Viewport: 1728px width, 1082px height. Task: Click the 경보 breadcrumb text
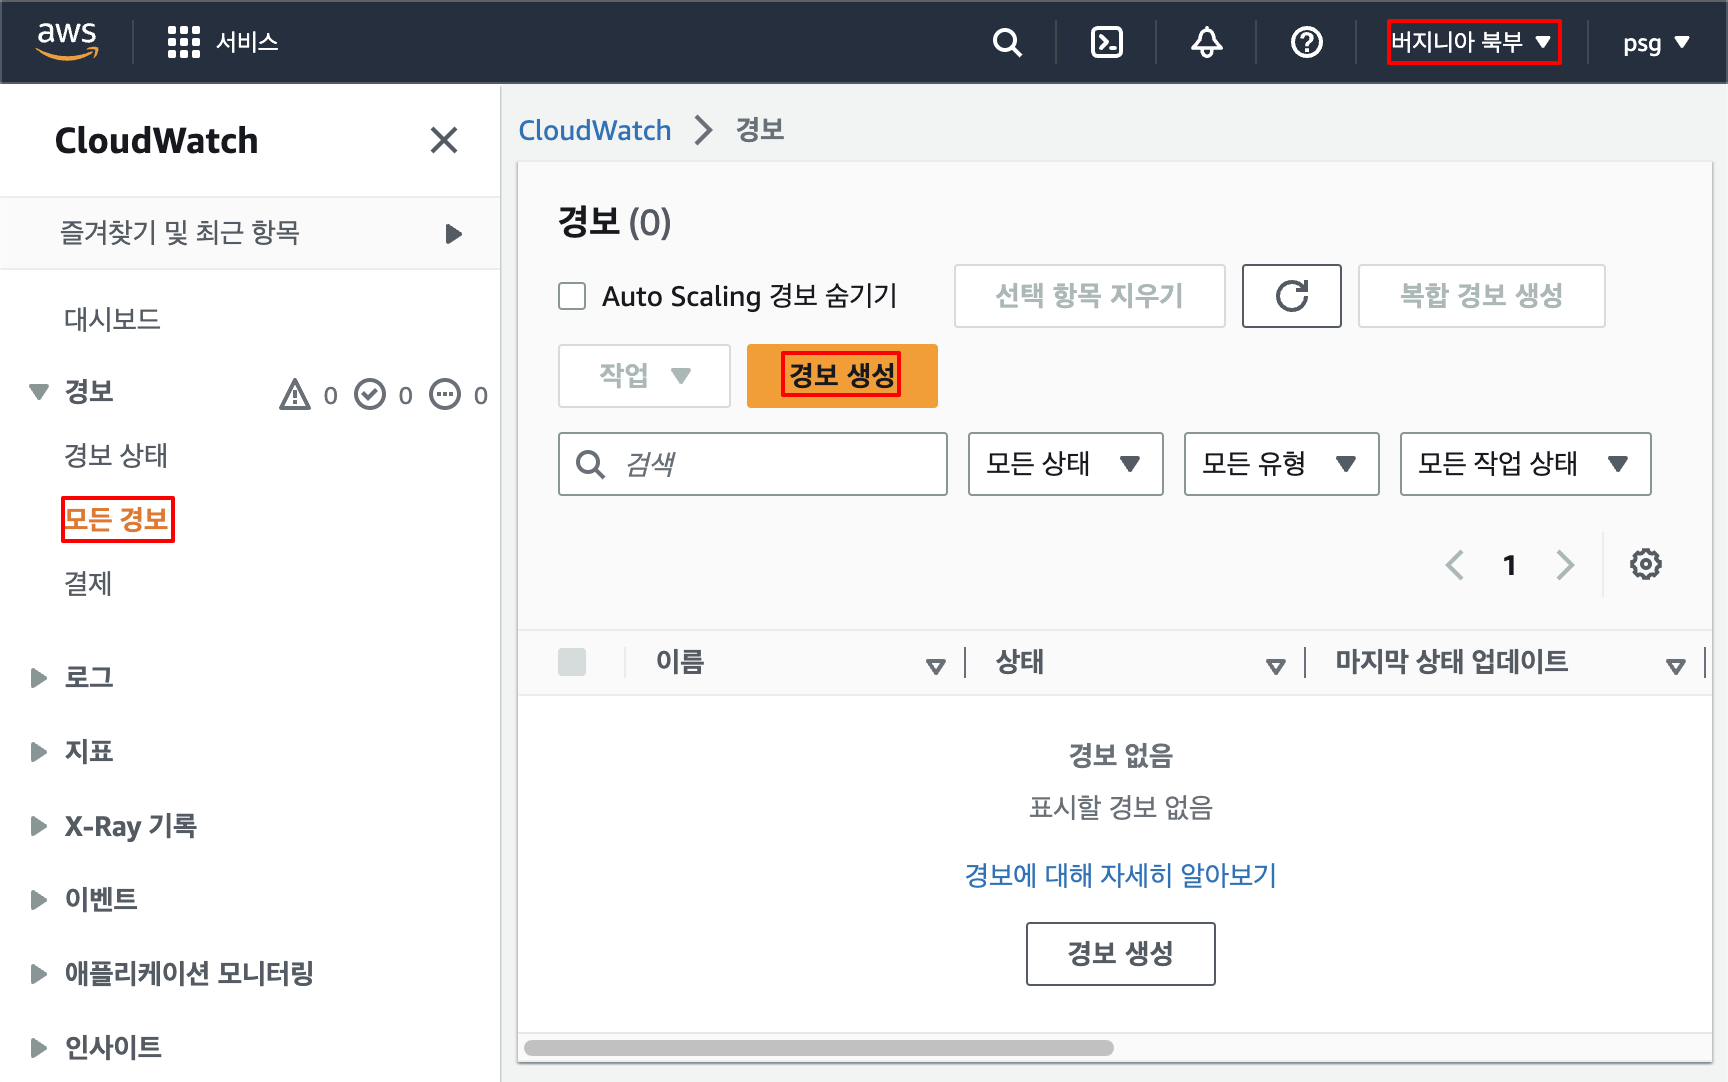[760, 130]
